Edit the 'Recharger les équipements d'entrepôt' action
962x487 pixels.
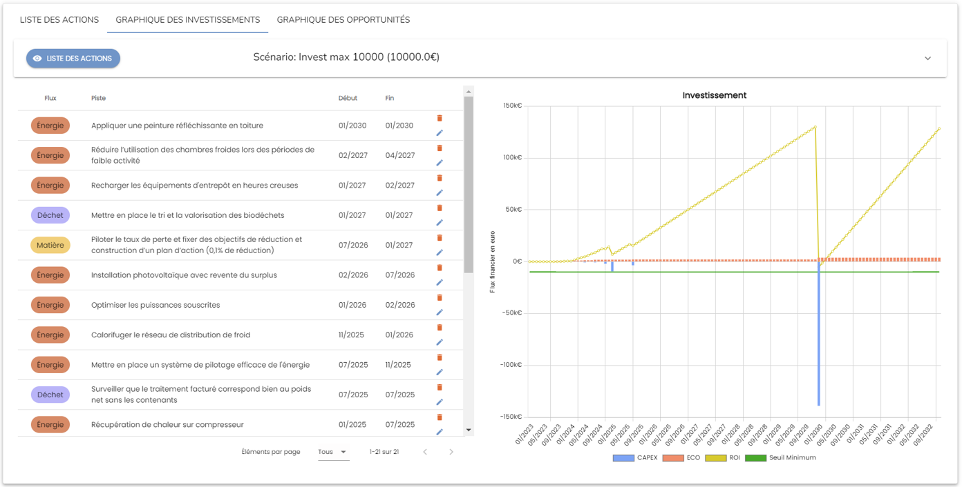pos(439,192)
